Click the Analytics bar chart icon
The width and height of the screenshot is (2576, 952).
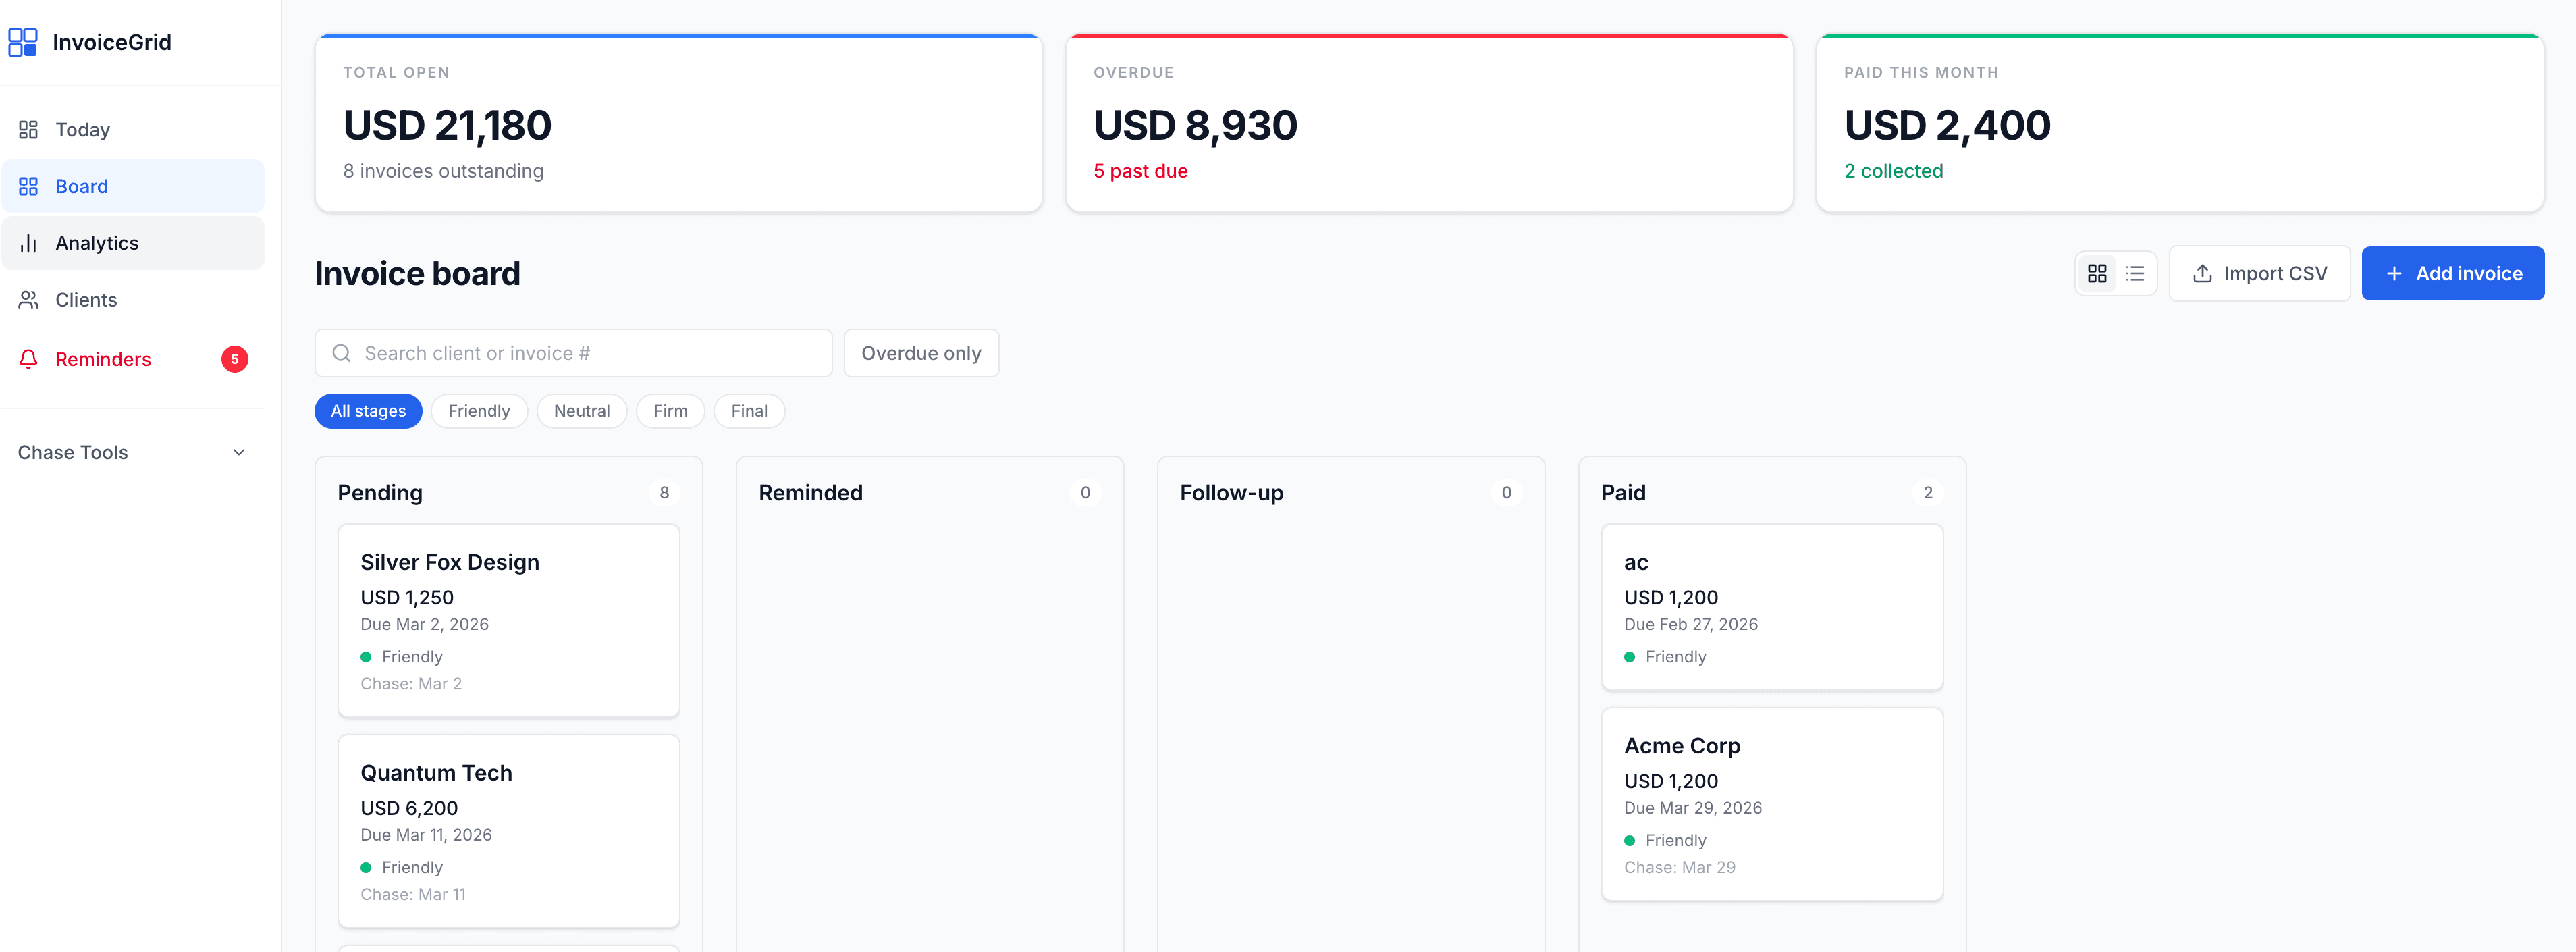28,243
